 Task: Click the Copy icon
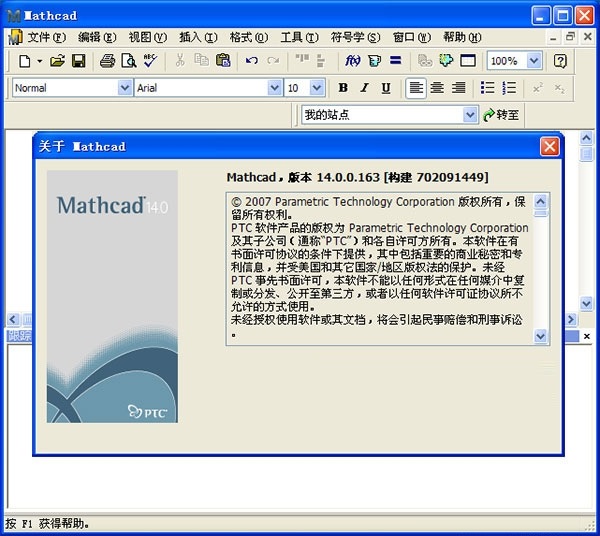pyautogui.click(x=201, y=60)
